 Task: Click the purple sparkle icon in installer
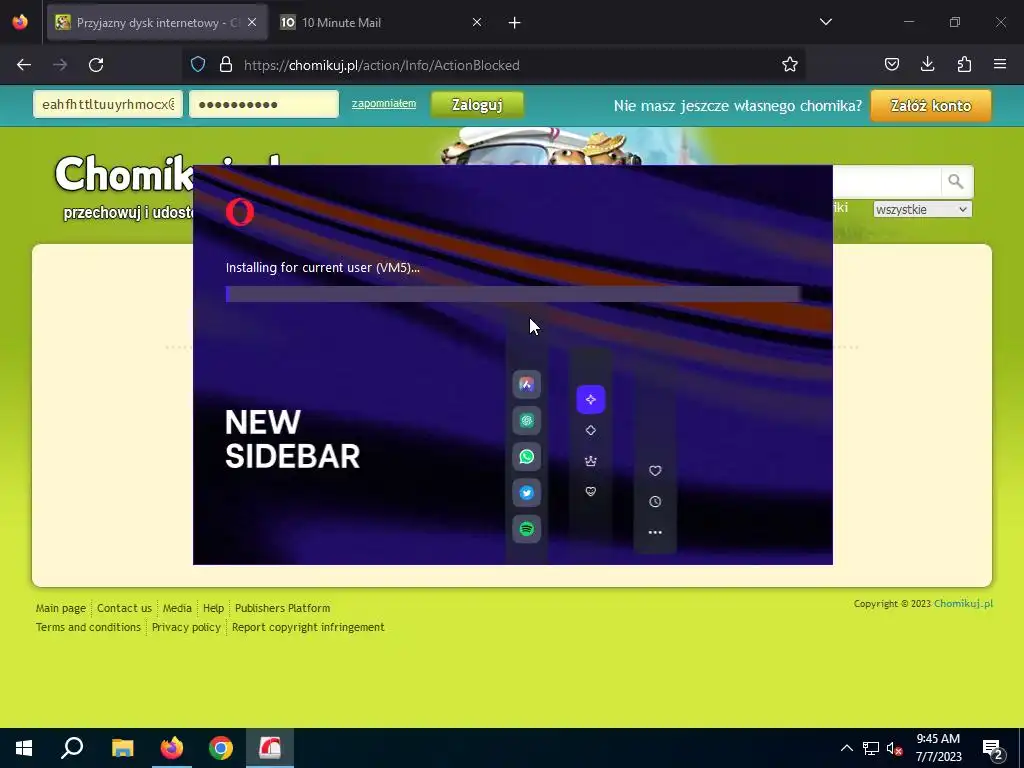[590, 400]
